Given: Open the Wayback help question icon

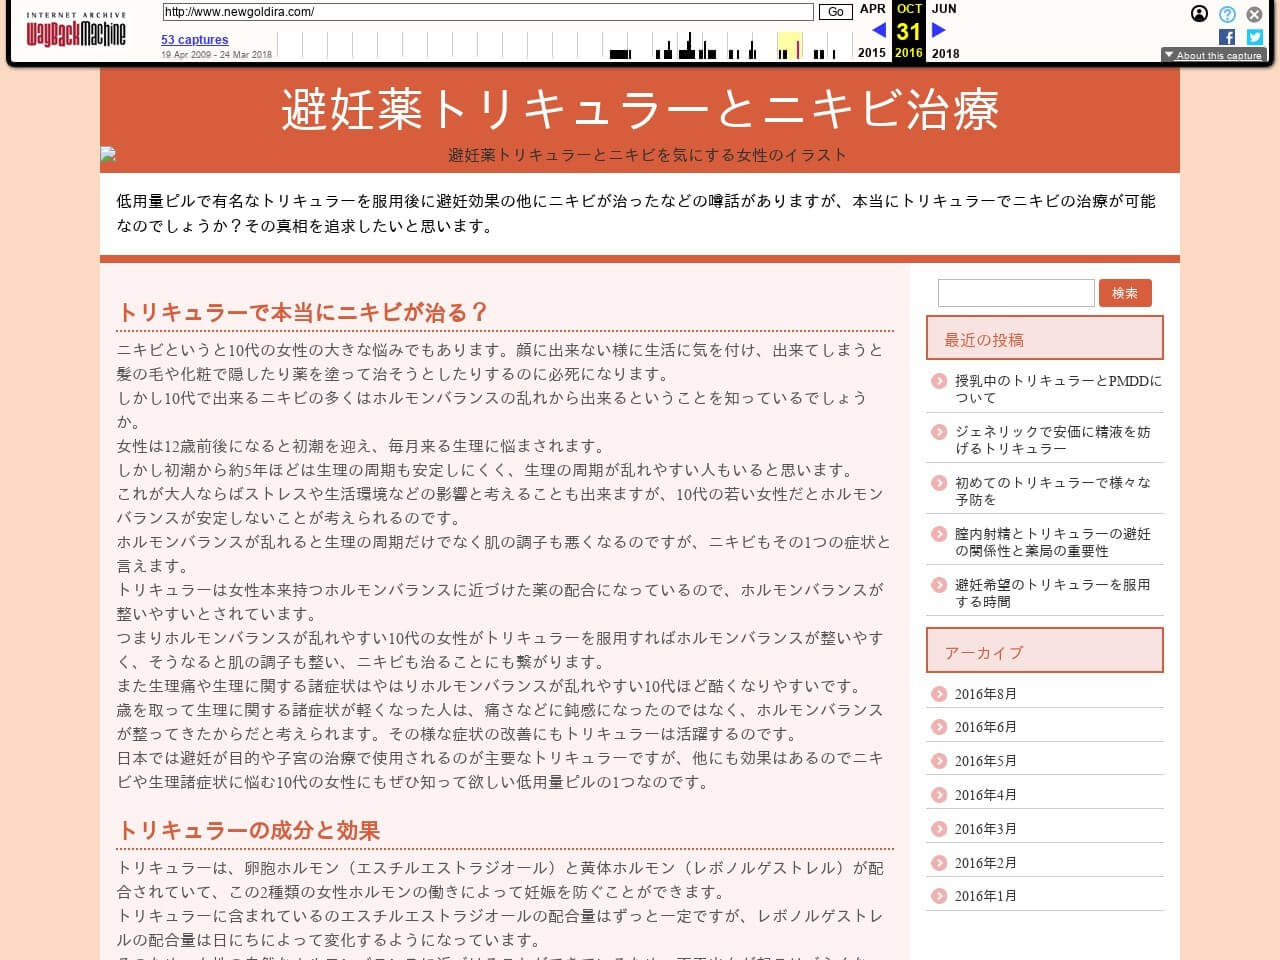Looking at the screenshot, I should click(x=1227, y=14).
